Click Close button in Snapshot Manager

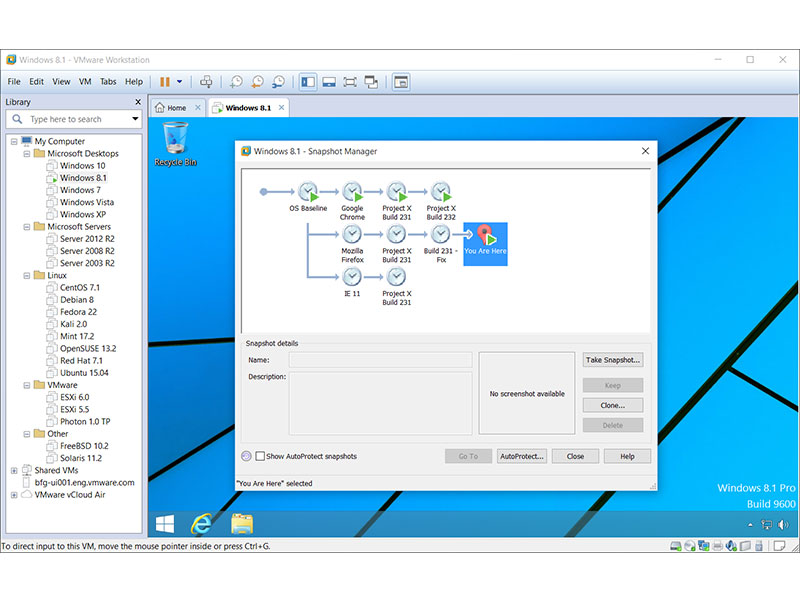[576, 457]
